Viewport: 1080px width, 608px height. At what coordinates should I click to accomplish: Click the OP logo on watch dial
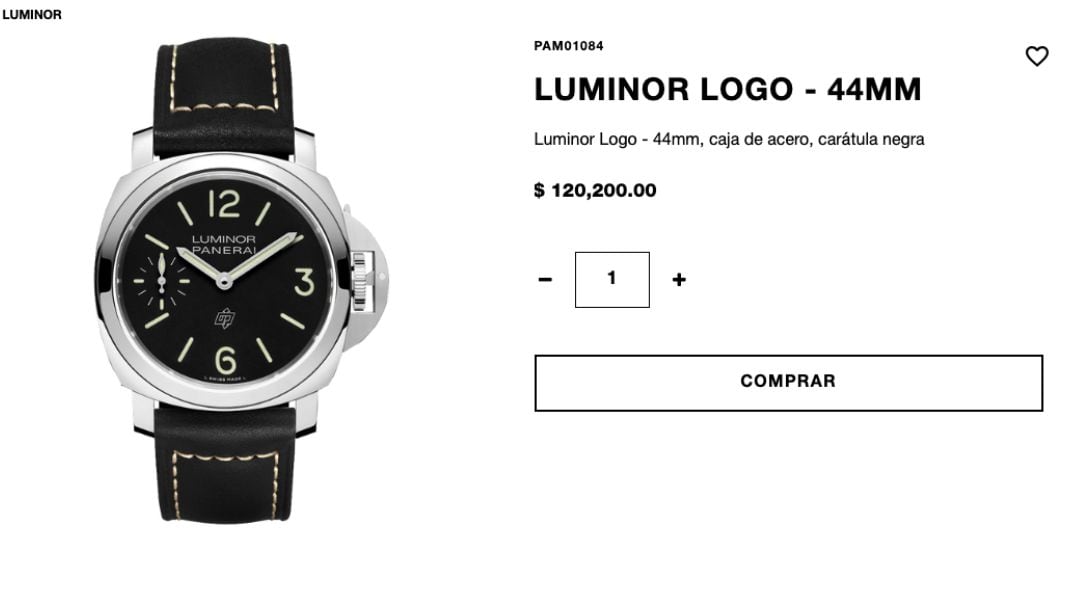tap(225, 317)
